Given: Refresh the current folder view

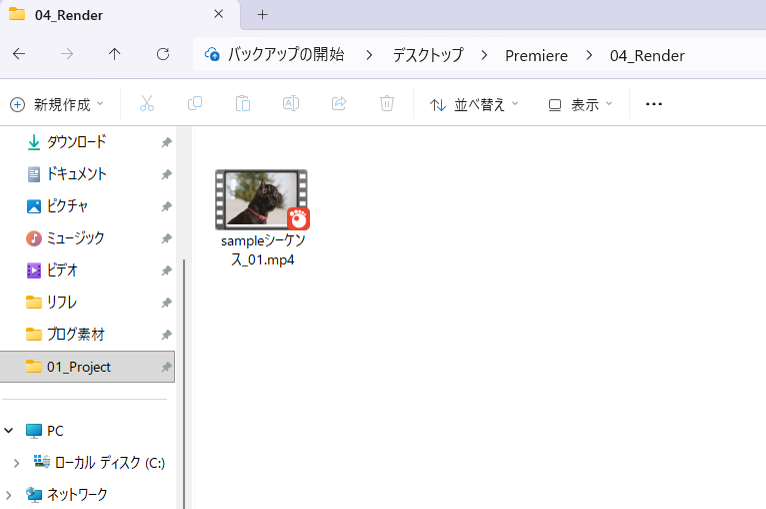Looking at the screenshot, I should (163, 55).
